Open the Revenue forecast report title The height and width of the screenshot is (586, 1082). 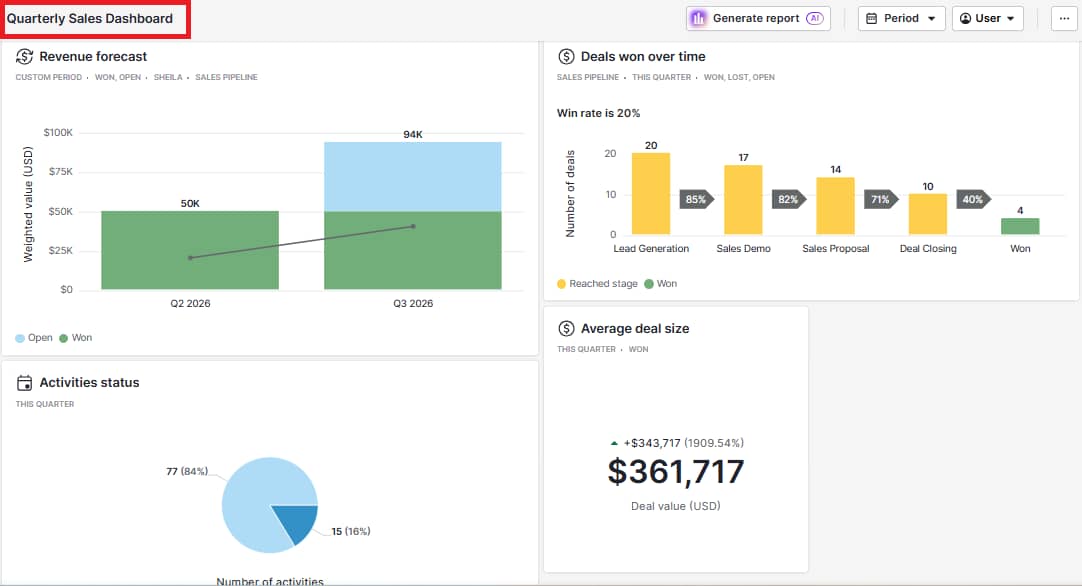pos(93,57)
